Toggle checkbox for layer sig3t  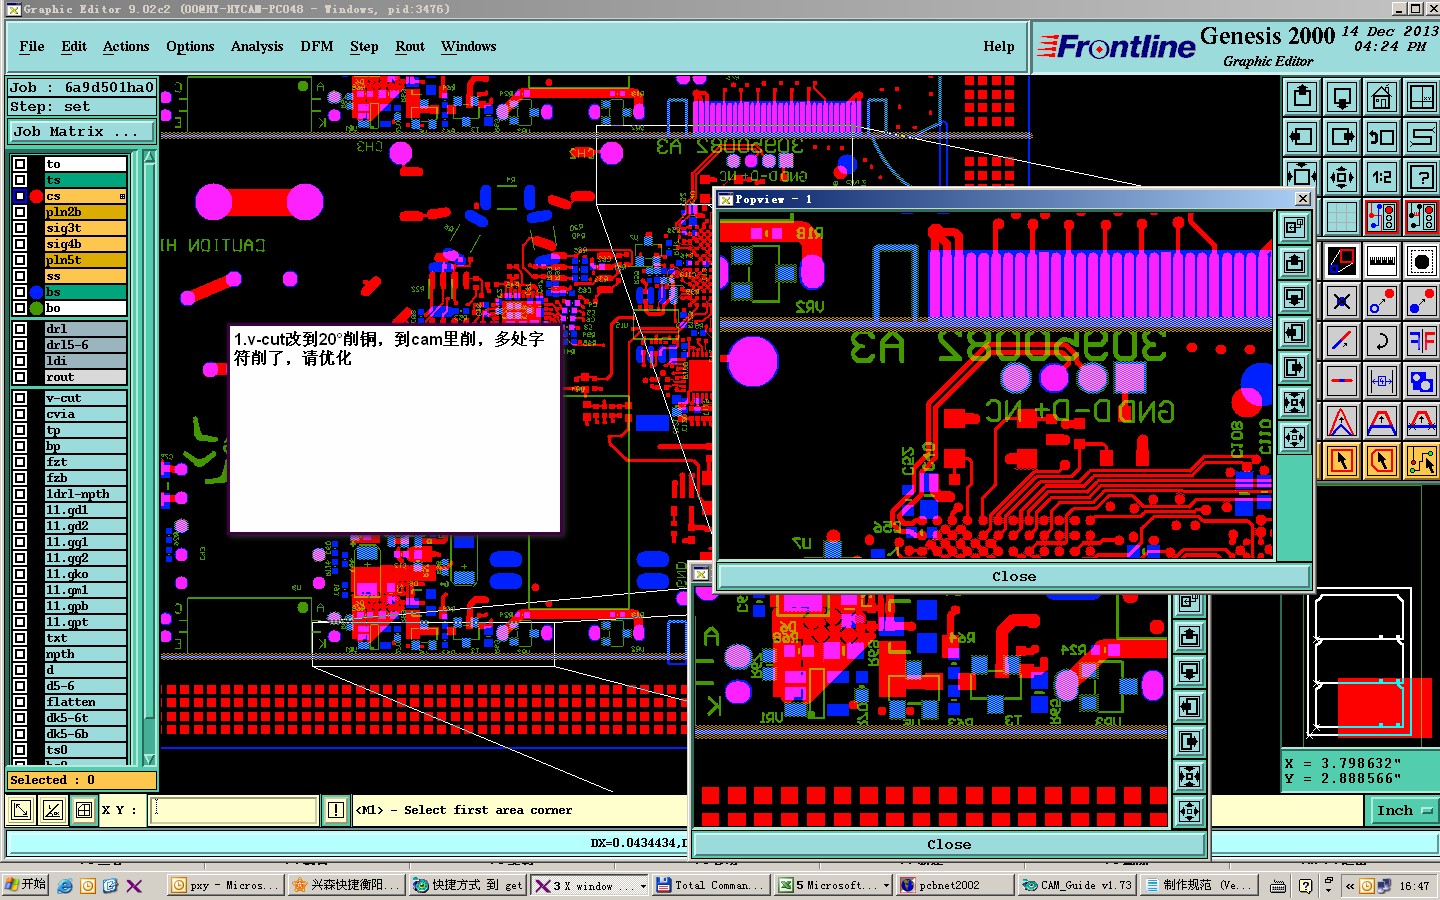(x=20, y=228)
